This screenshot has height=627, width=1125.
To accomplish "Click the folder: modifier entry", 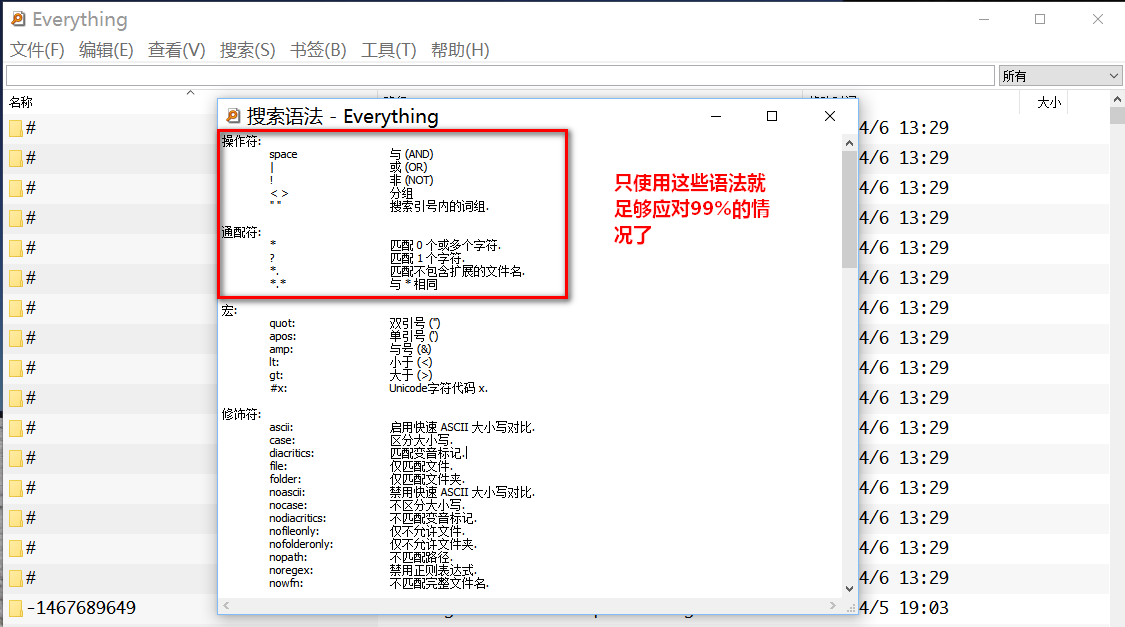I will [285, 479].
